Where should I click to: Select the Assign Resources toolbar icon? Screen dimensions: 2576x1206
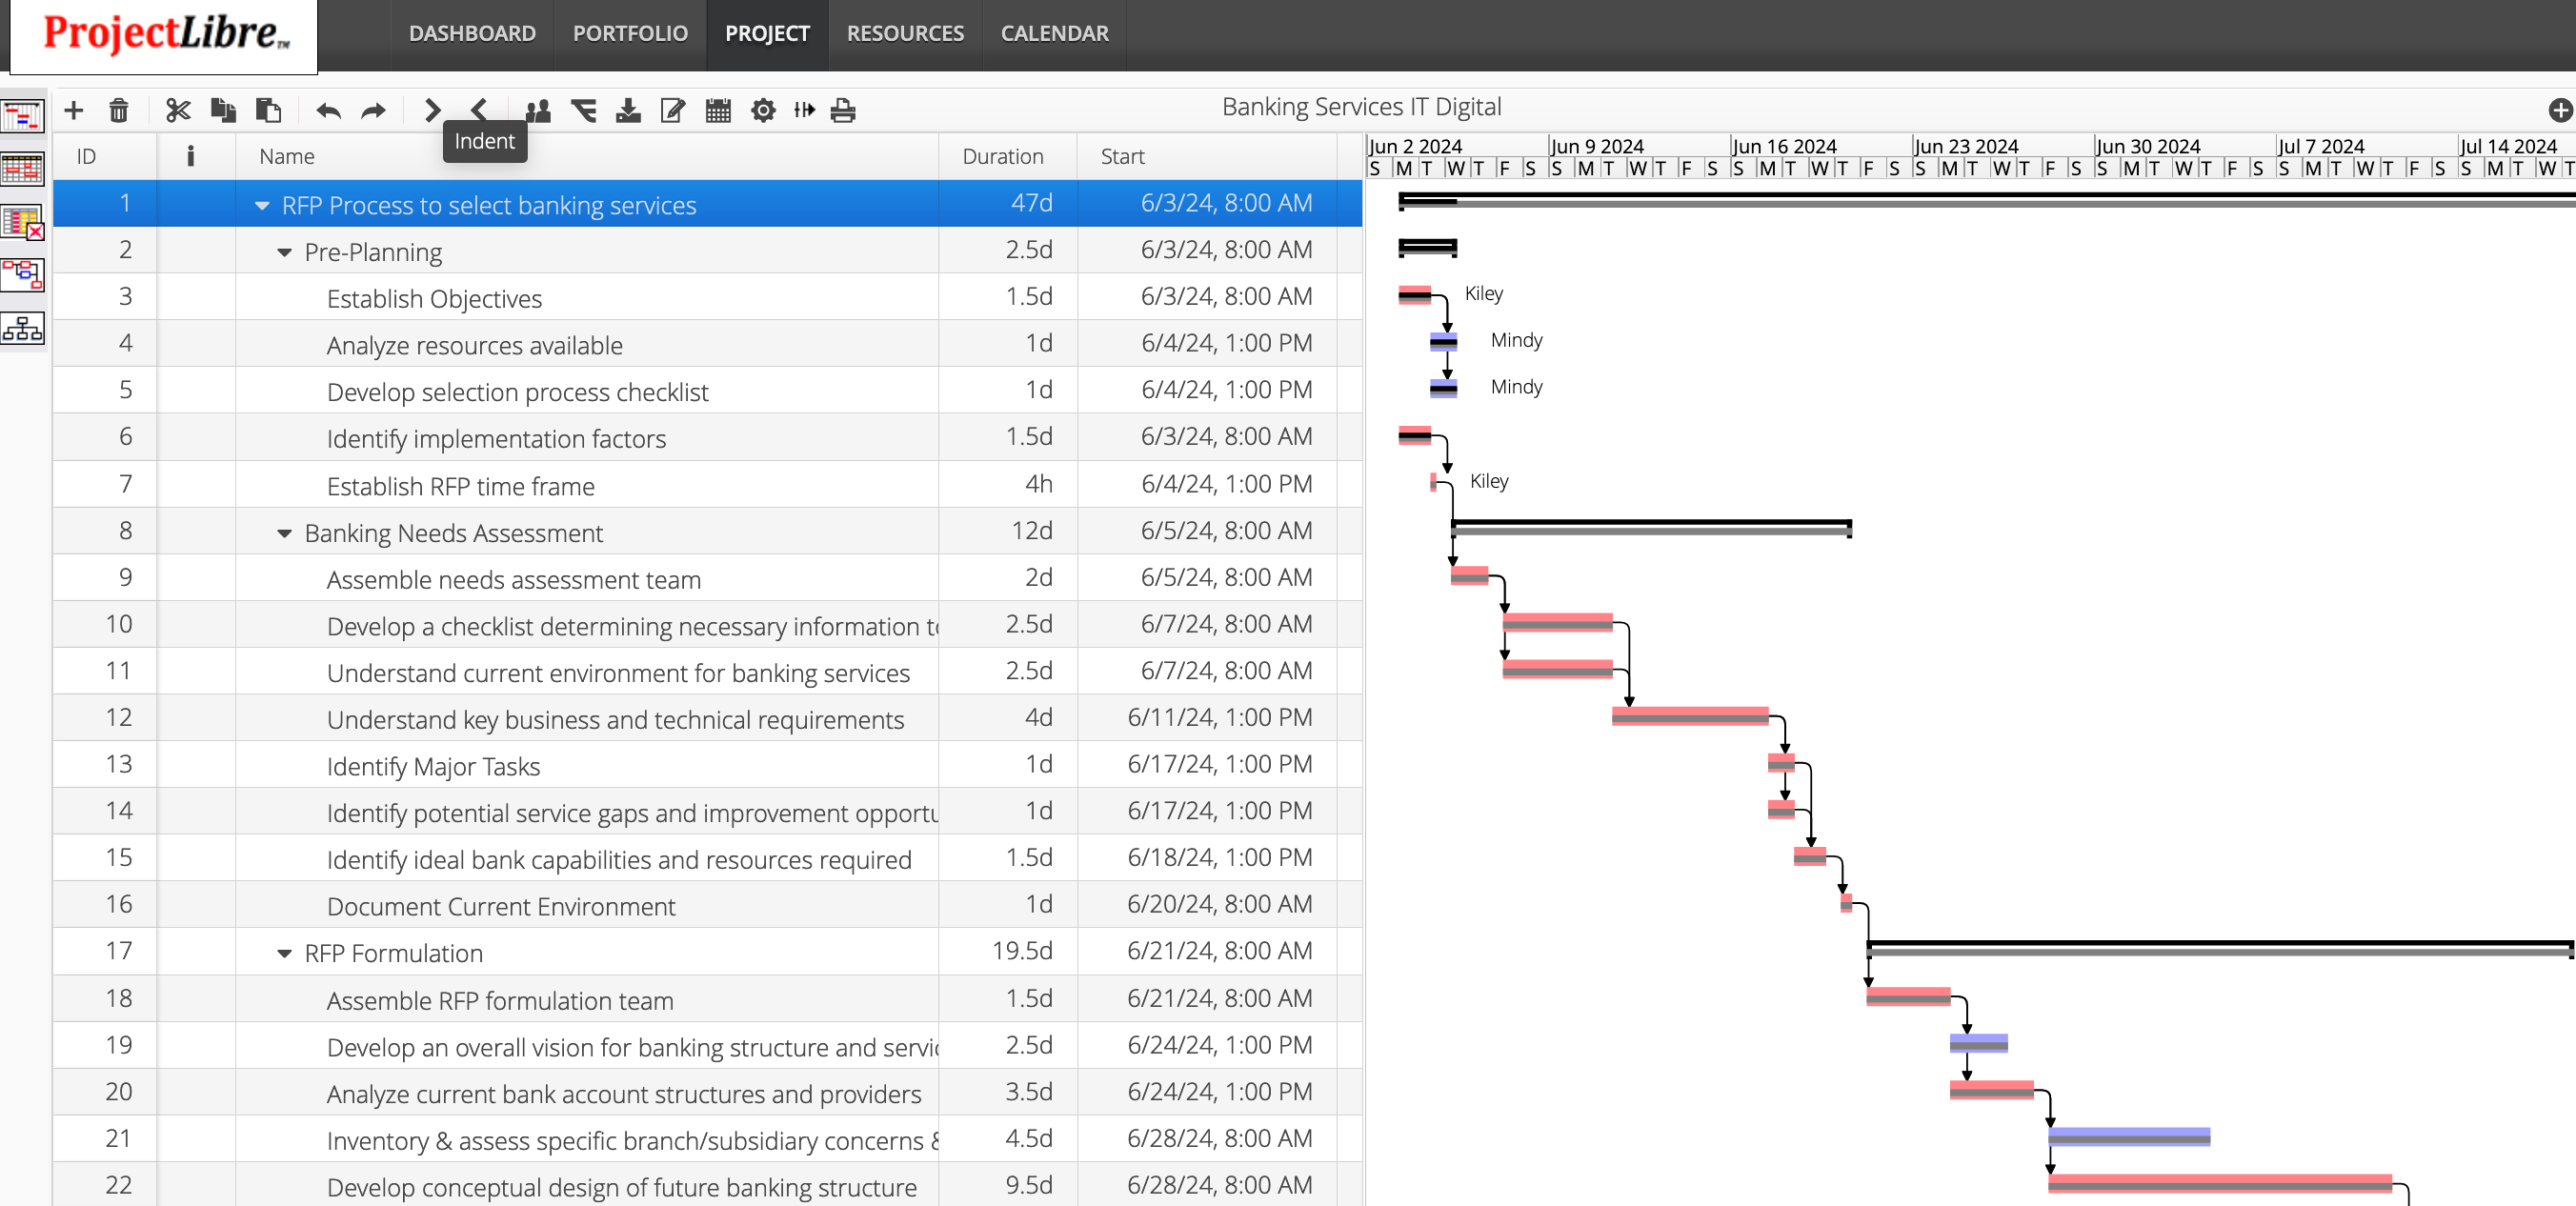coord(537,110)
